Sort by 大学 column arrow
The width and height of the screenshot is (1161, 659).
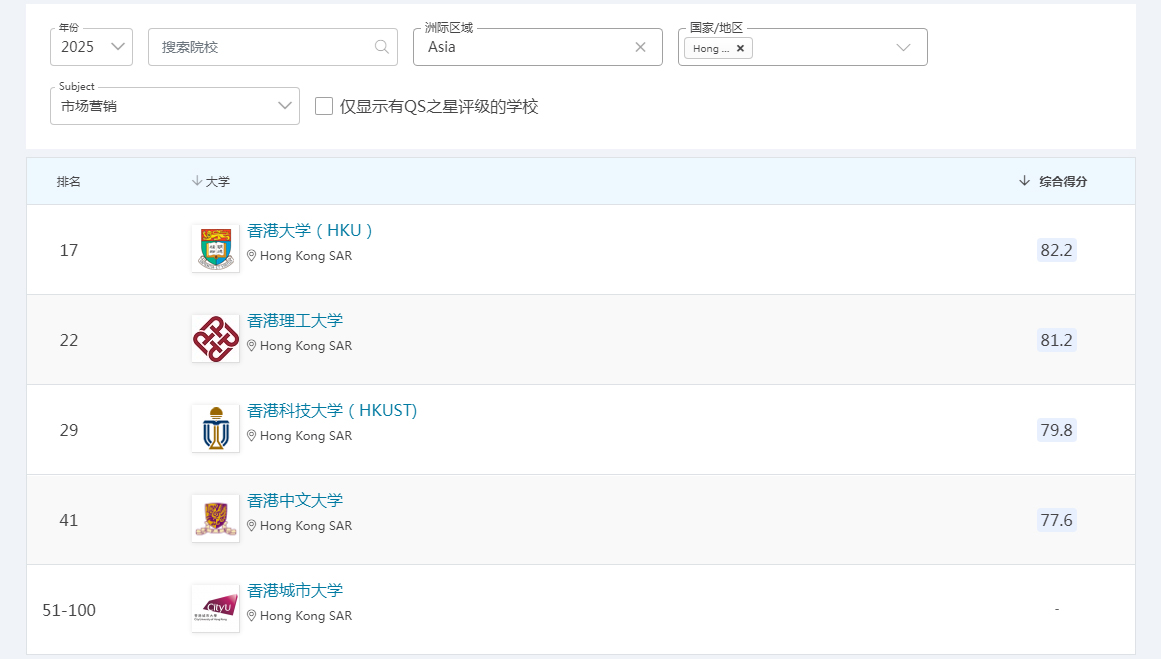coord(197,181)
